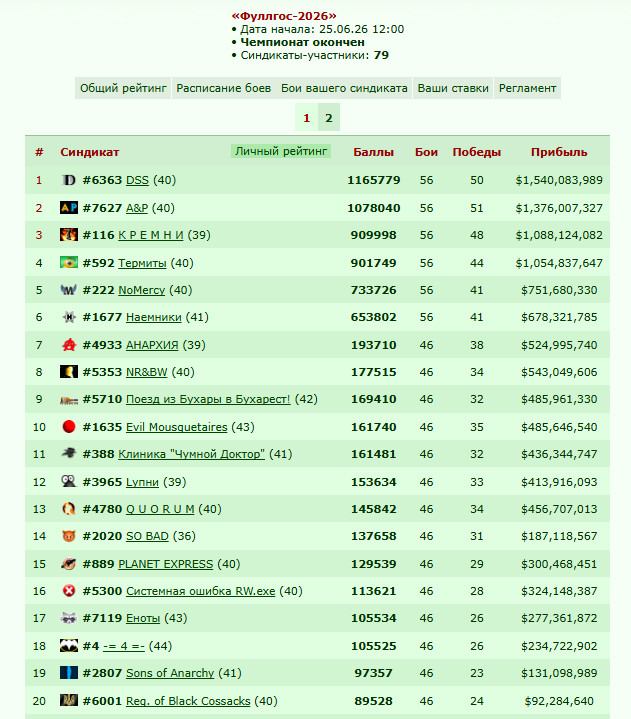The width and height of the screenshot is (631, 719).
Task: Open the К Р Е М Н И syndicate link
Action: coord(151,235)
